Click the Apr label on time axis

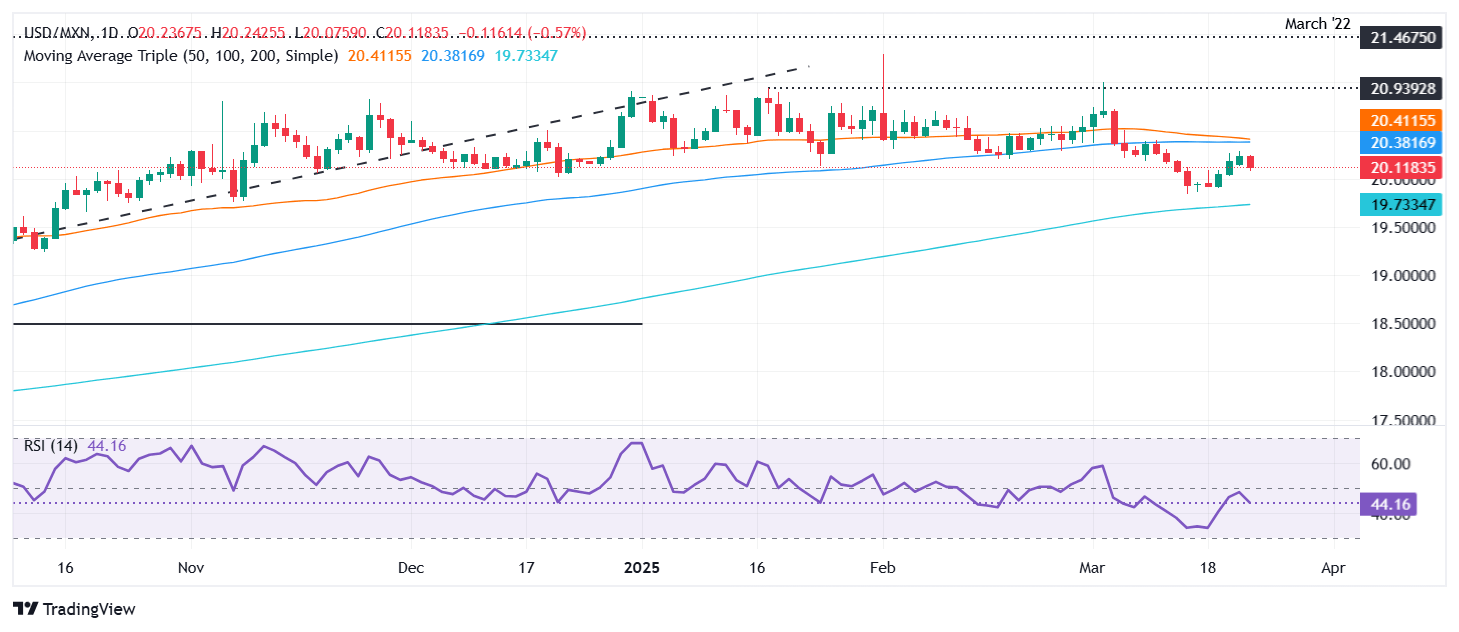click(1332, 567)
